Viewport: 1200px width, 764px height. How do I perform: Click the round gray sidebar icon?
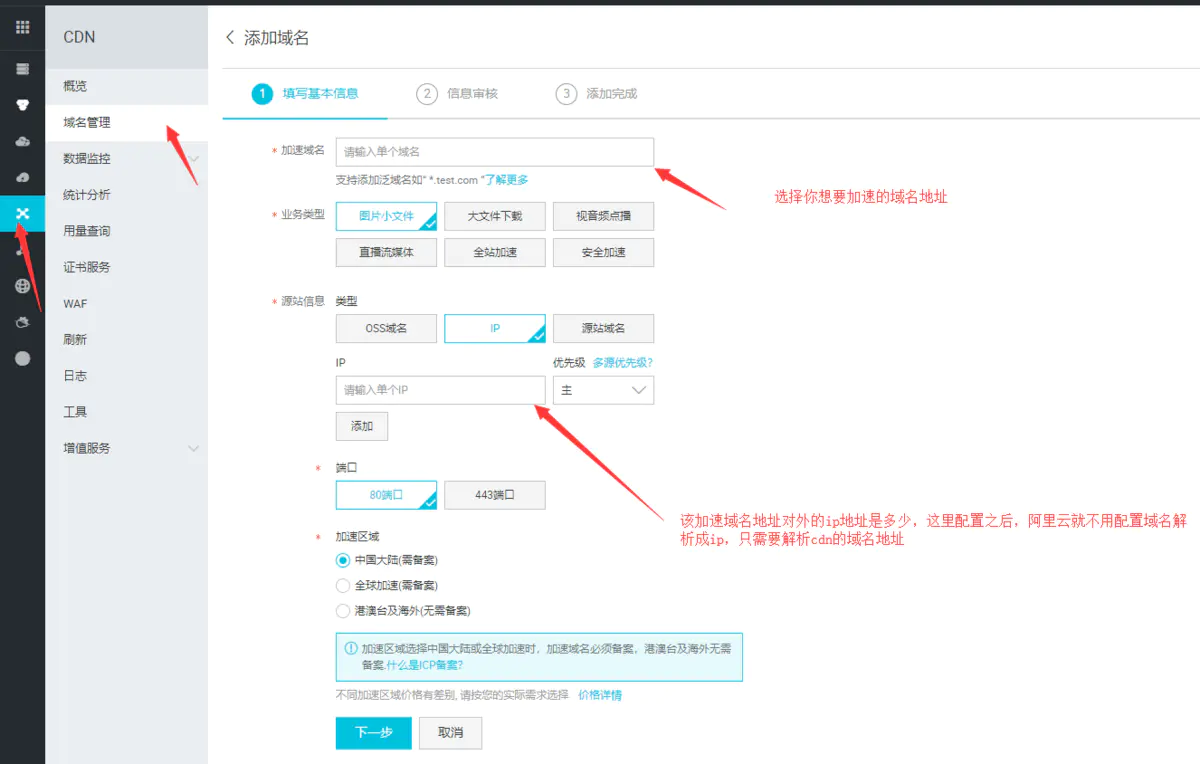(22, 358)
